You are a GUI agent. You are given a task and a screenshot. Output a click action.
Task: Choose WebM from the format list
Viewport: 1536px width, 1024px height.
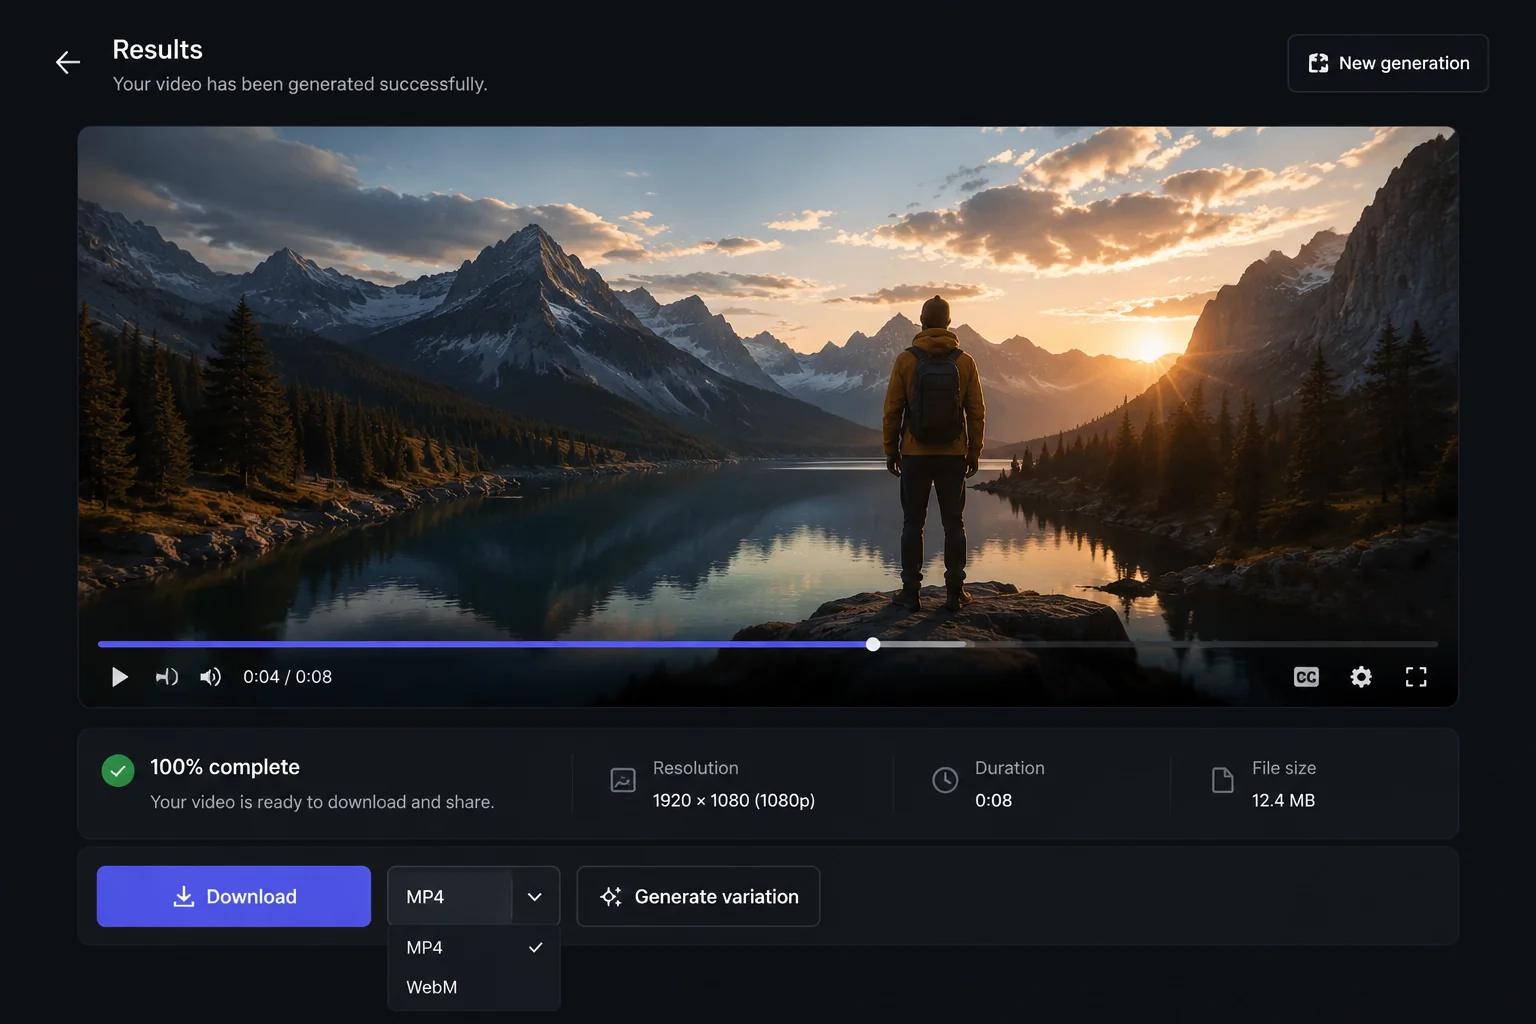click(x=473, y=987)
